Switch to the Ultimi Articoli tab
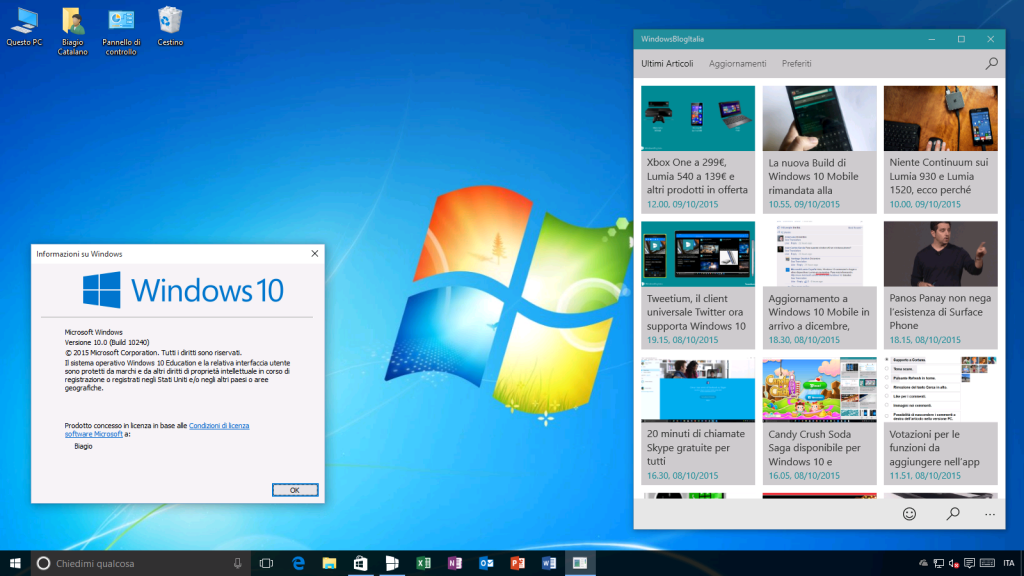Image resolution: width=1024 pixels, height=576 pixels. click(667, 63)
